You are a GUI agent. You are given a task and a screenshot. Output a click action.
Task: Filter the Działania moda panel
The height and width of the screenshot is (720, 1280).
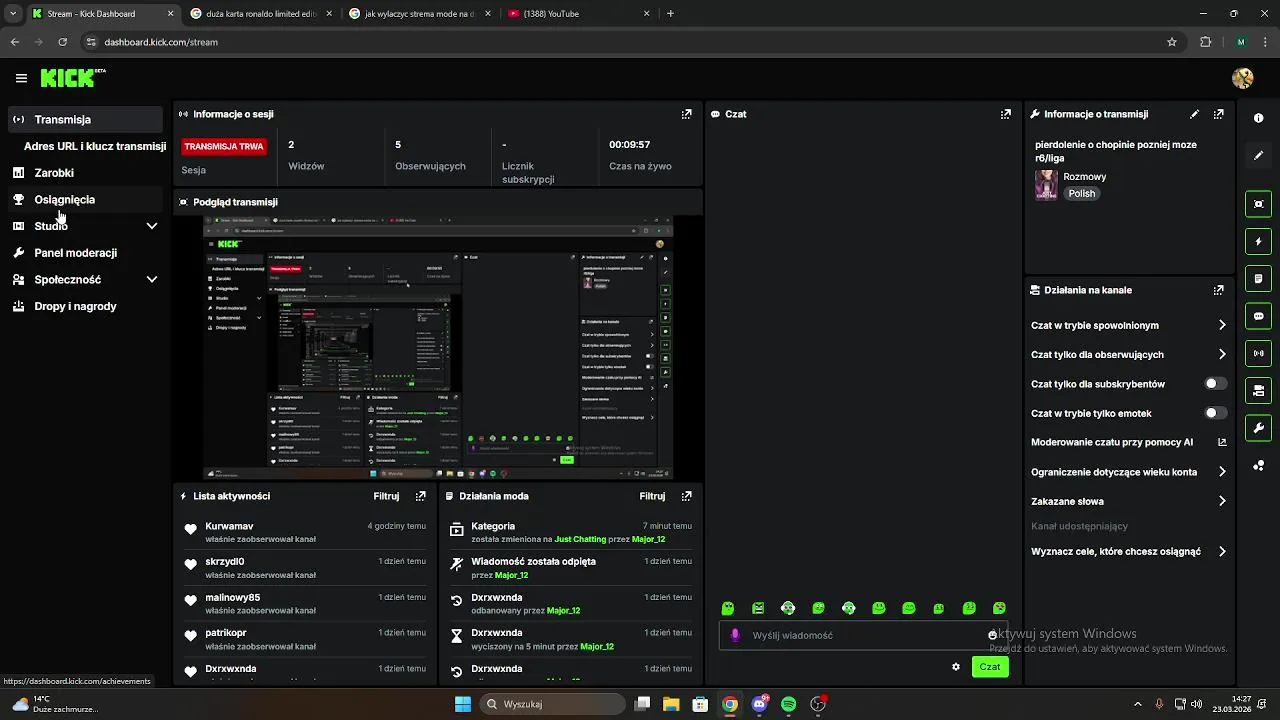652,496
